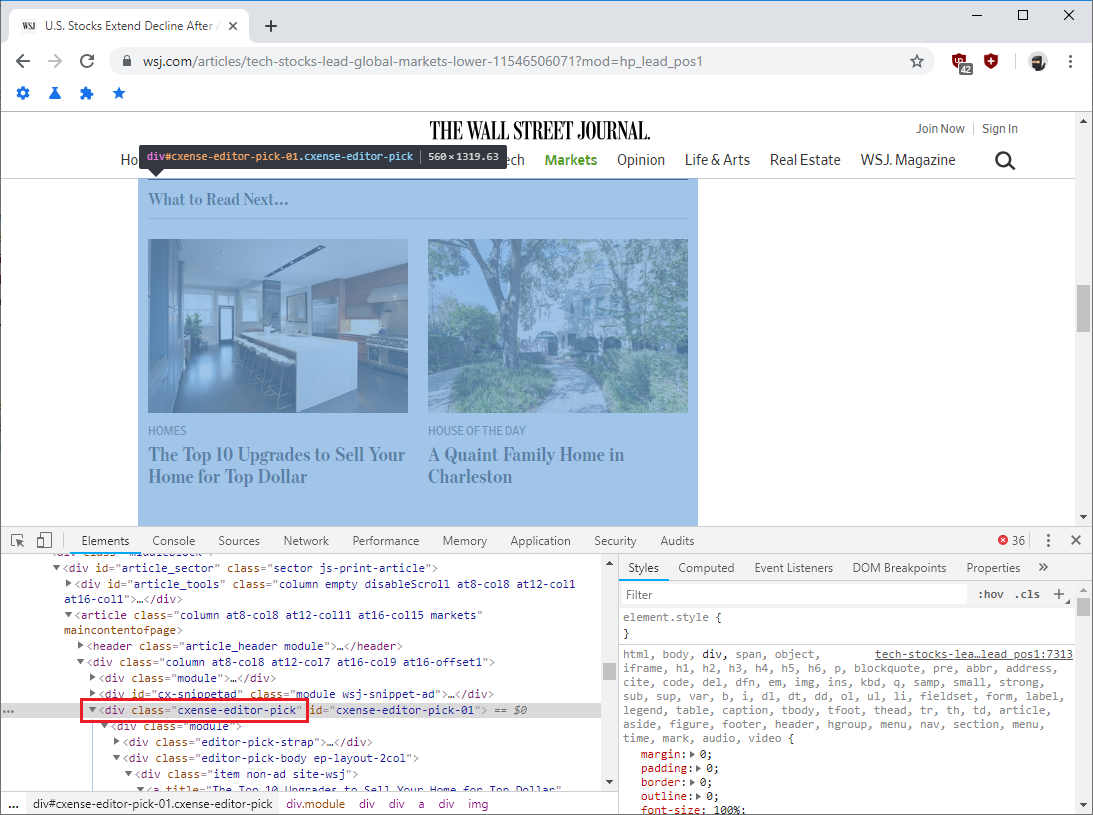This screenshot has width=1093, height=815.
Task: Open the DOM Breakpoints tab
Action: [899, 568]
